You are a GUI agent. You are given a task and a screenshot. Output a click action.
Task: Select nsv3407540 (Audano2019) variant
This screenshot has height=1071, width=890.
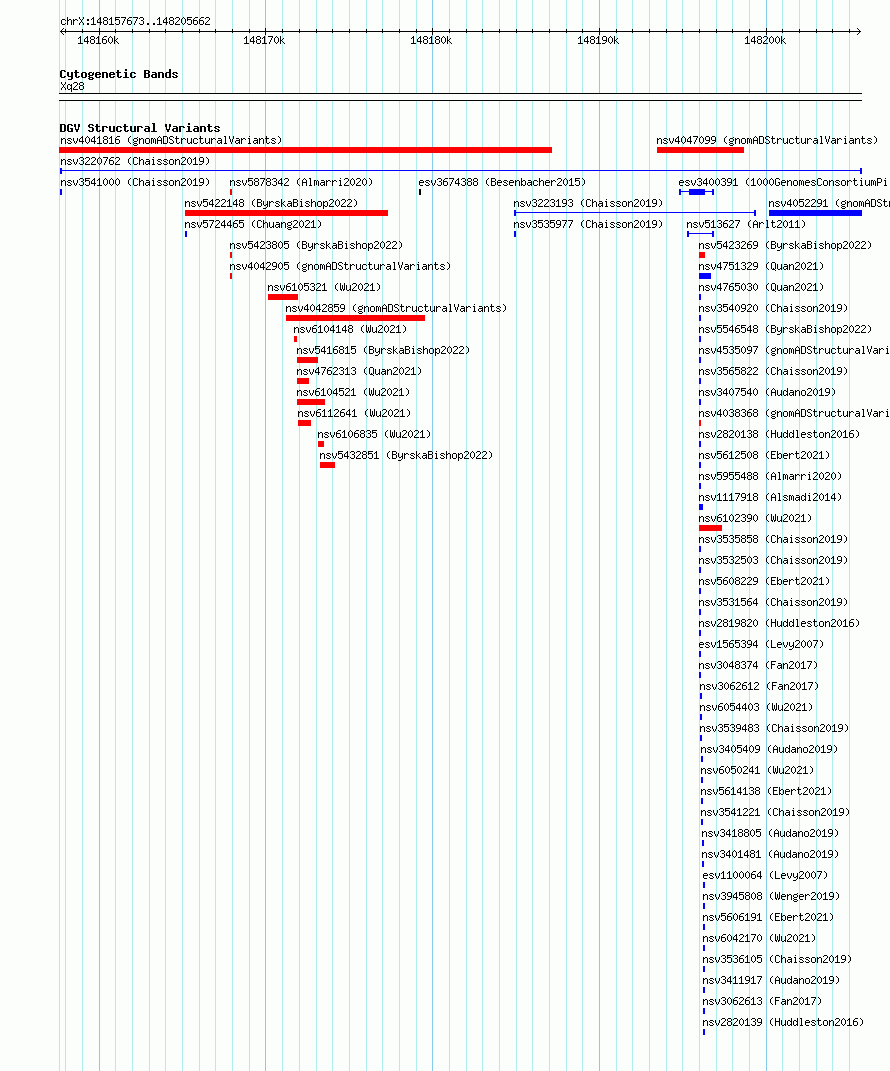[767, 393]
